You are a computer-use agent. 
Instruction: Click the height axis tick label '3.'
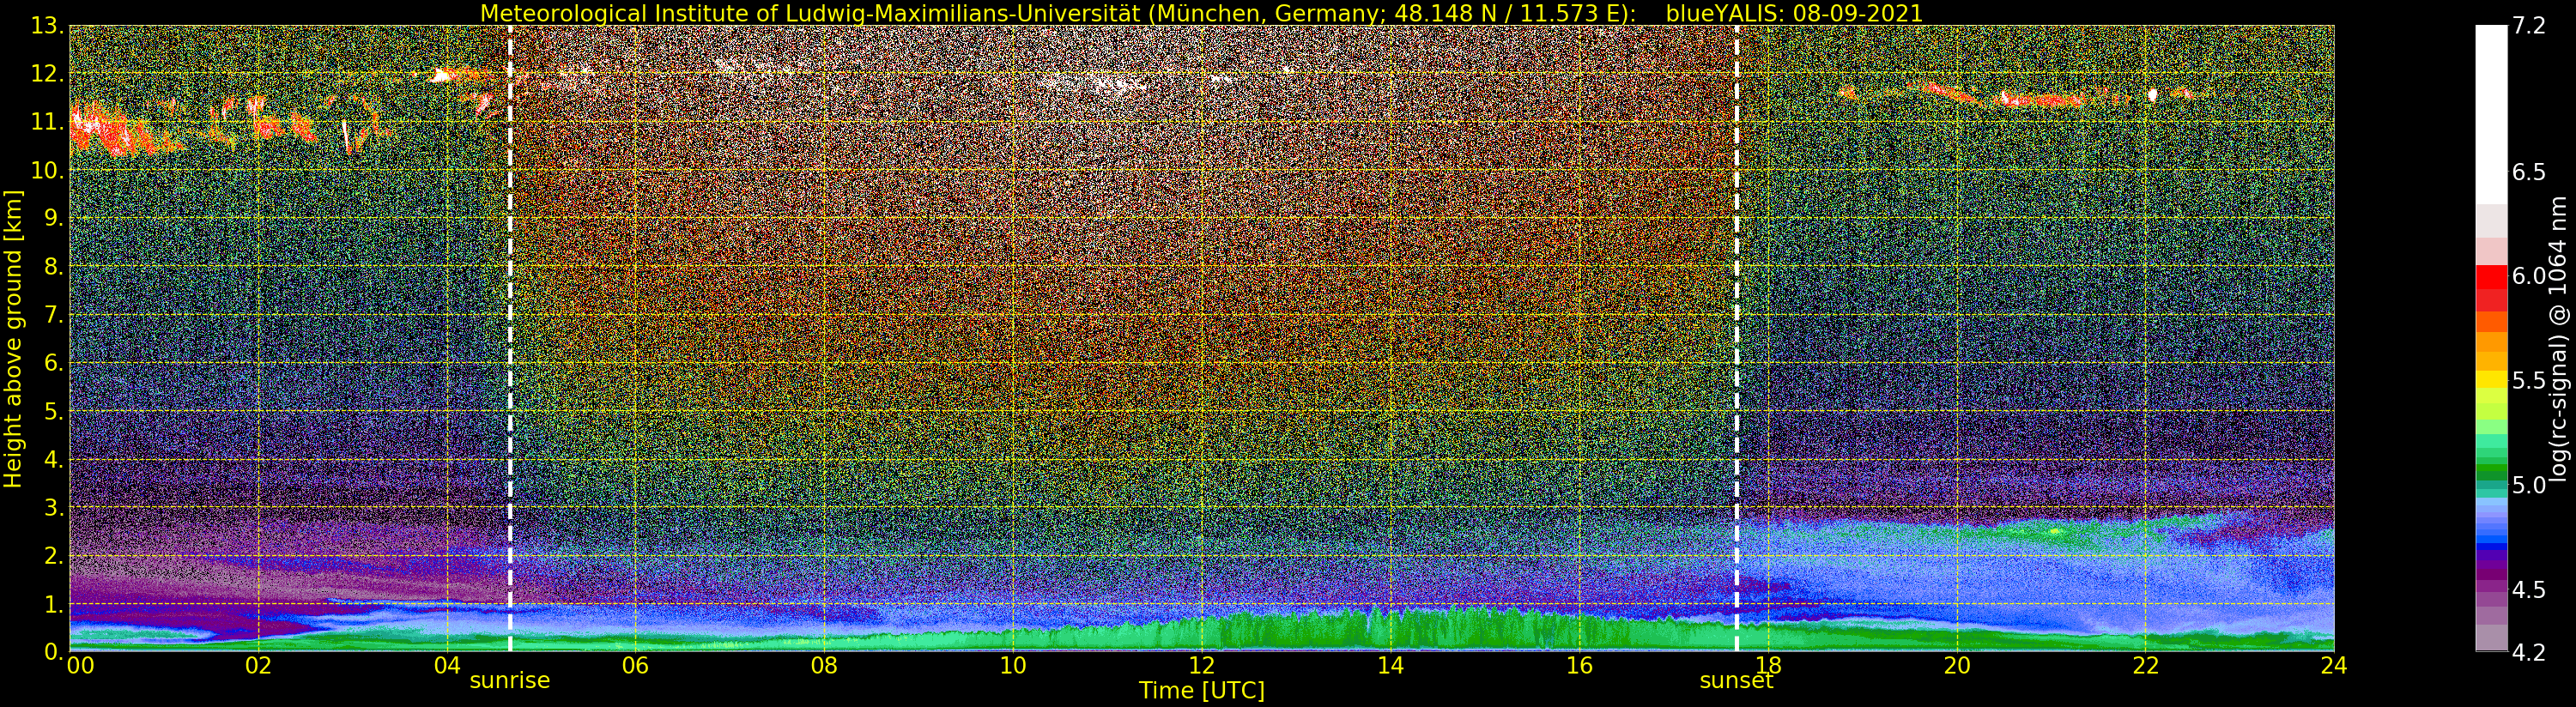(54, 507)
